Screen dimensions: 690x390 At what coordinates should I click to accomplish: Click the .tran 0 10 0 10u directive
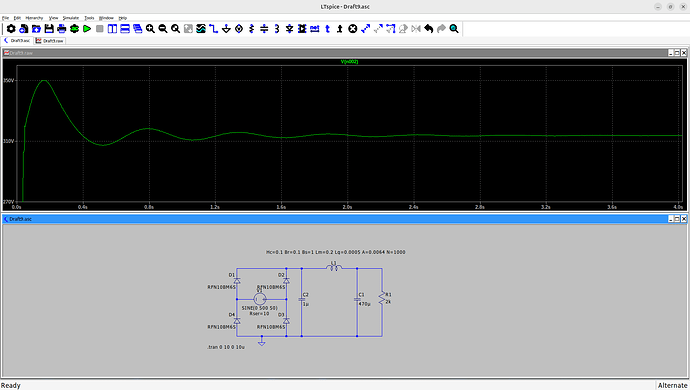coord(226,347)
